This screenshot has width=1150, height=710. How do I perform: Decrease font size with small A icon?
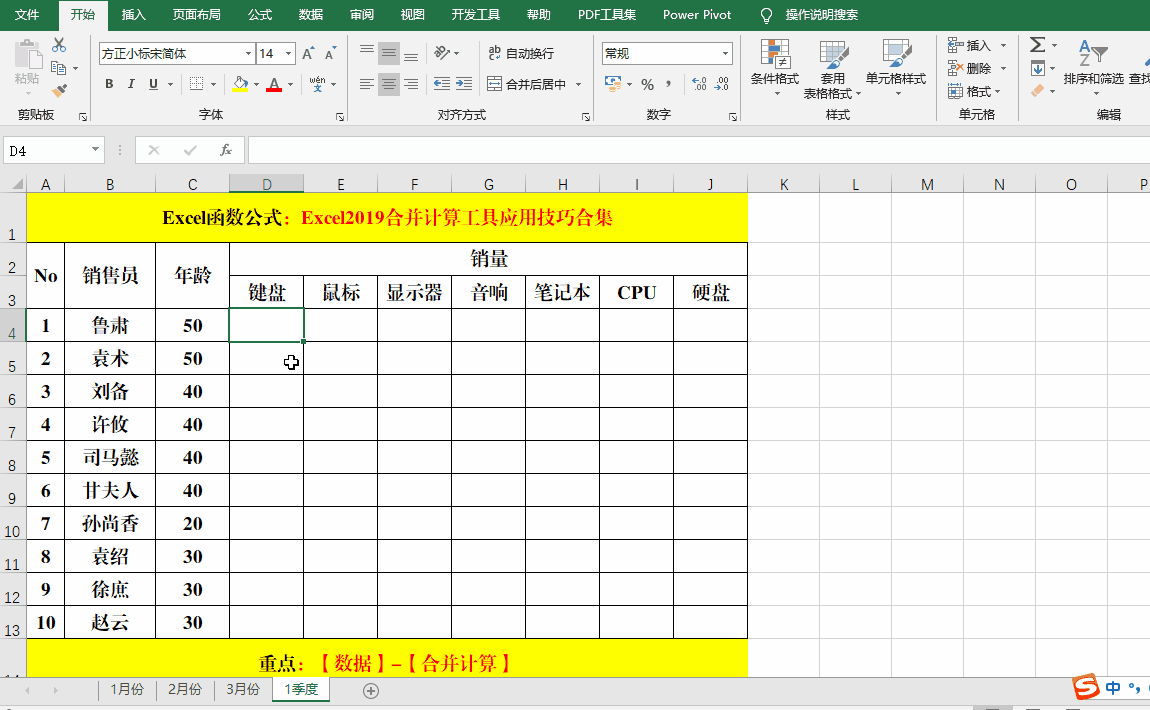tap(330, 54)
